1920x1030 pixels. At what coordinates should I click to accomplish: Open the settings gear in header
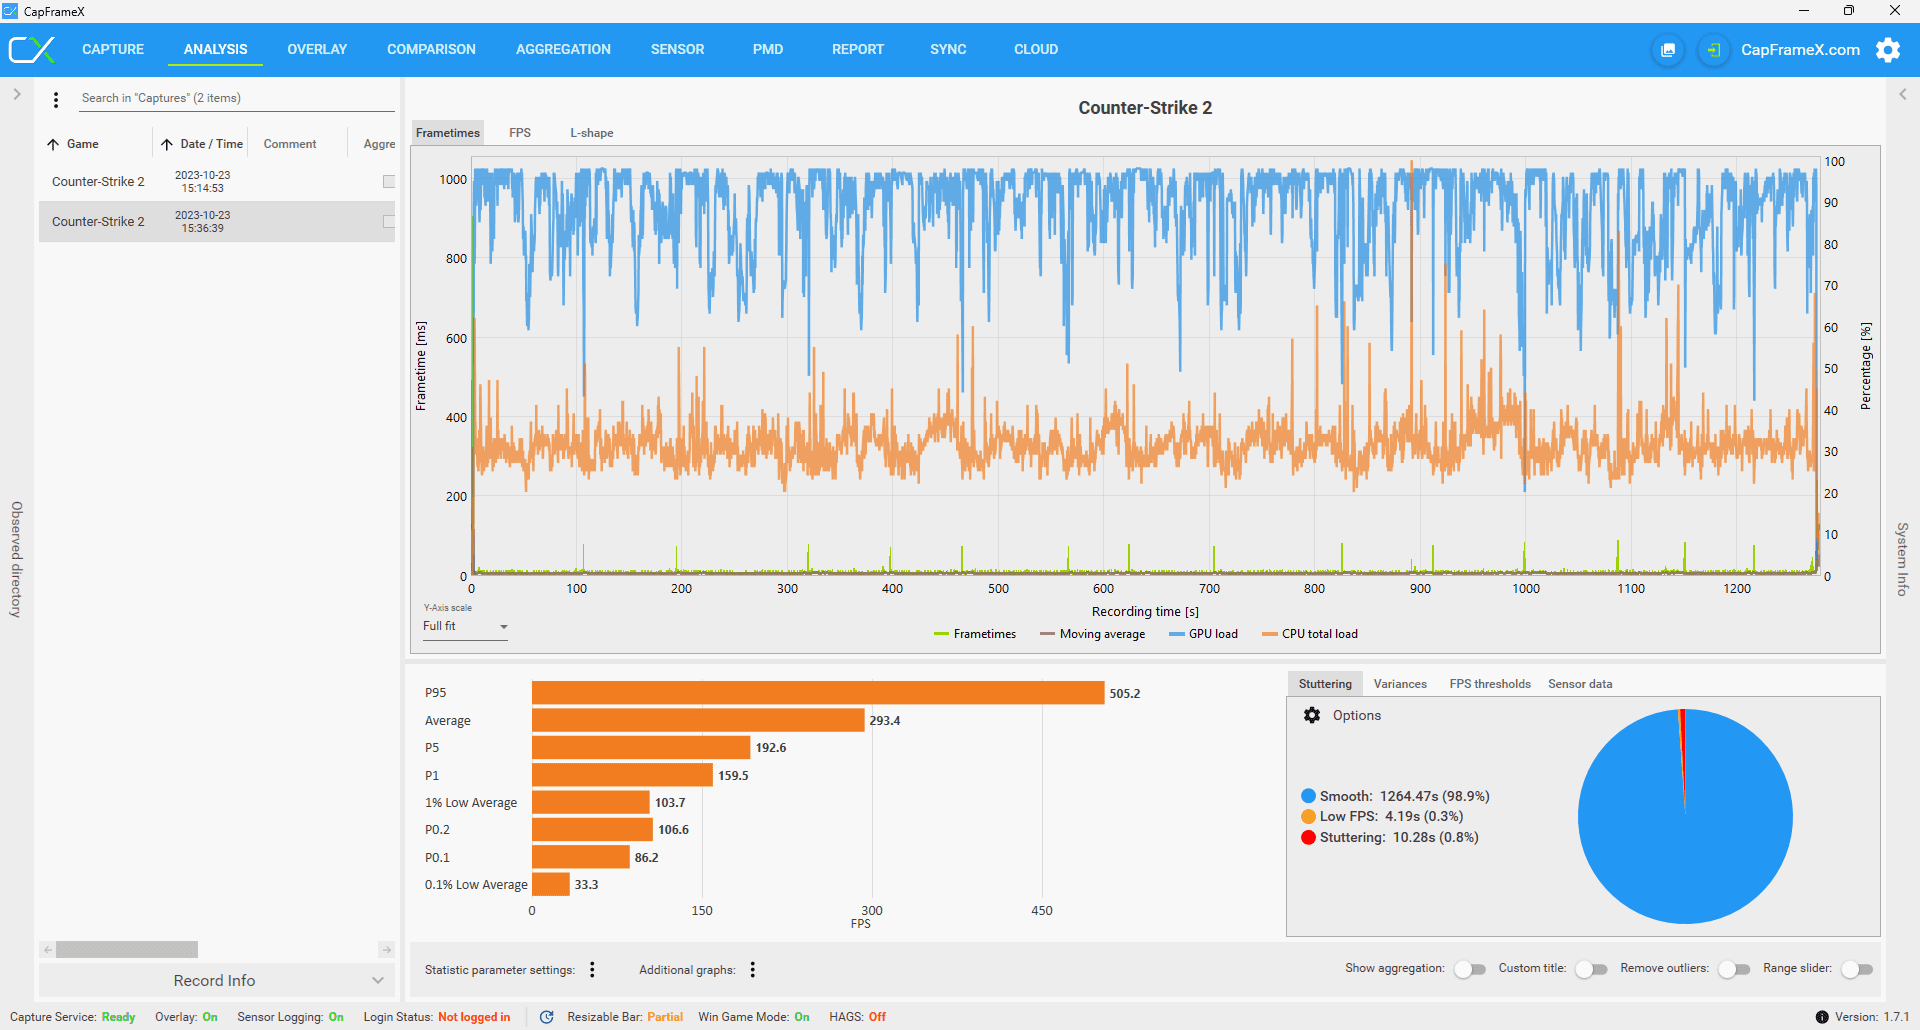click(1888, 50)
